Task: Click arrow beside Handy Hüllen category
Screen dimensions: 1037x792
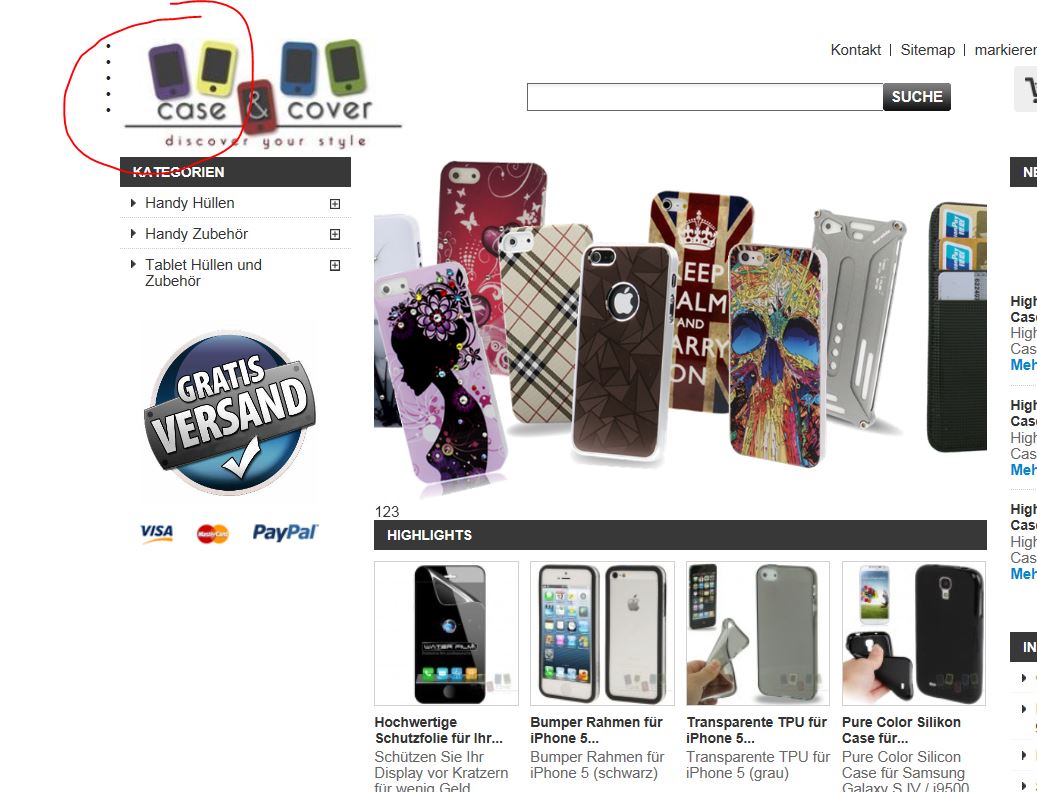Action: (x=133, y=203)
